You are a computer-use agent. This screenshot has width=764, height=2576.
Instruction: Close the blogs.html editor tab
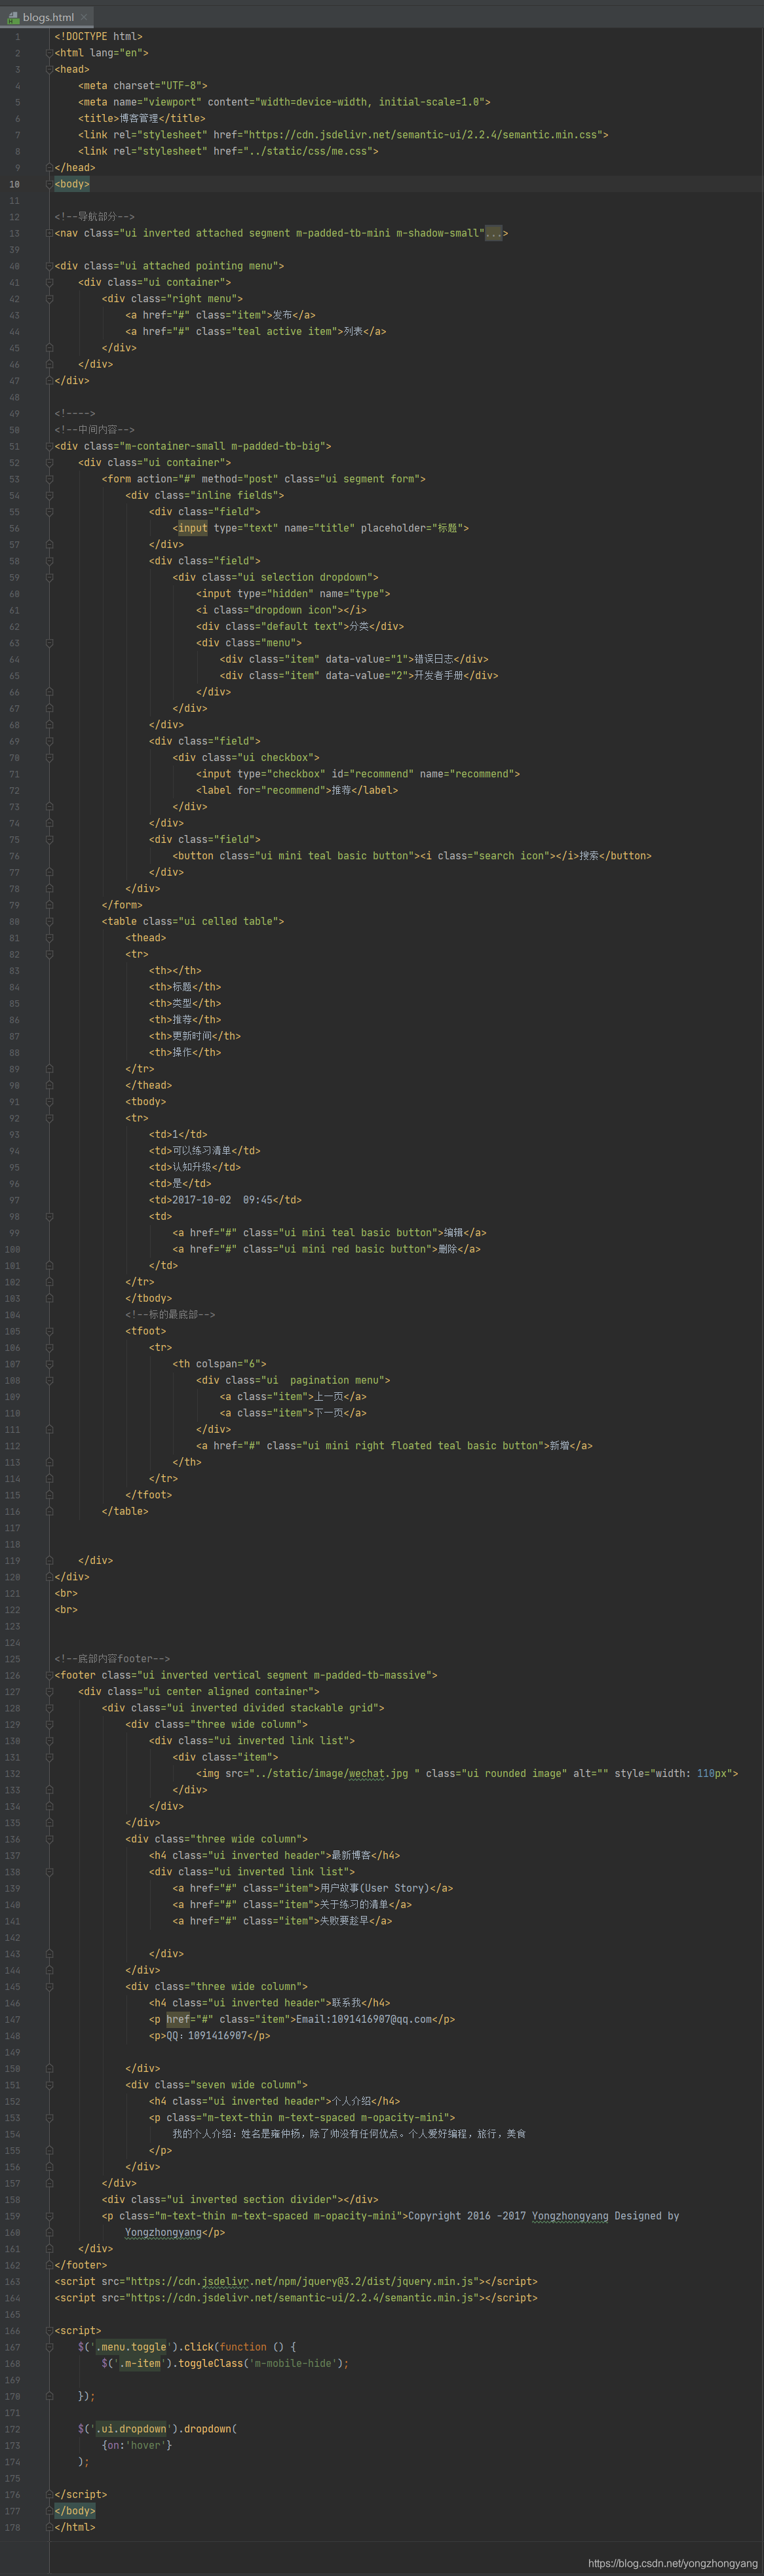click(x=84, y=16)
